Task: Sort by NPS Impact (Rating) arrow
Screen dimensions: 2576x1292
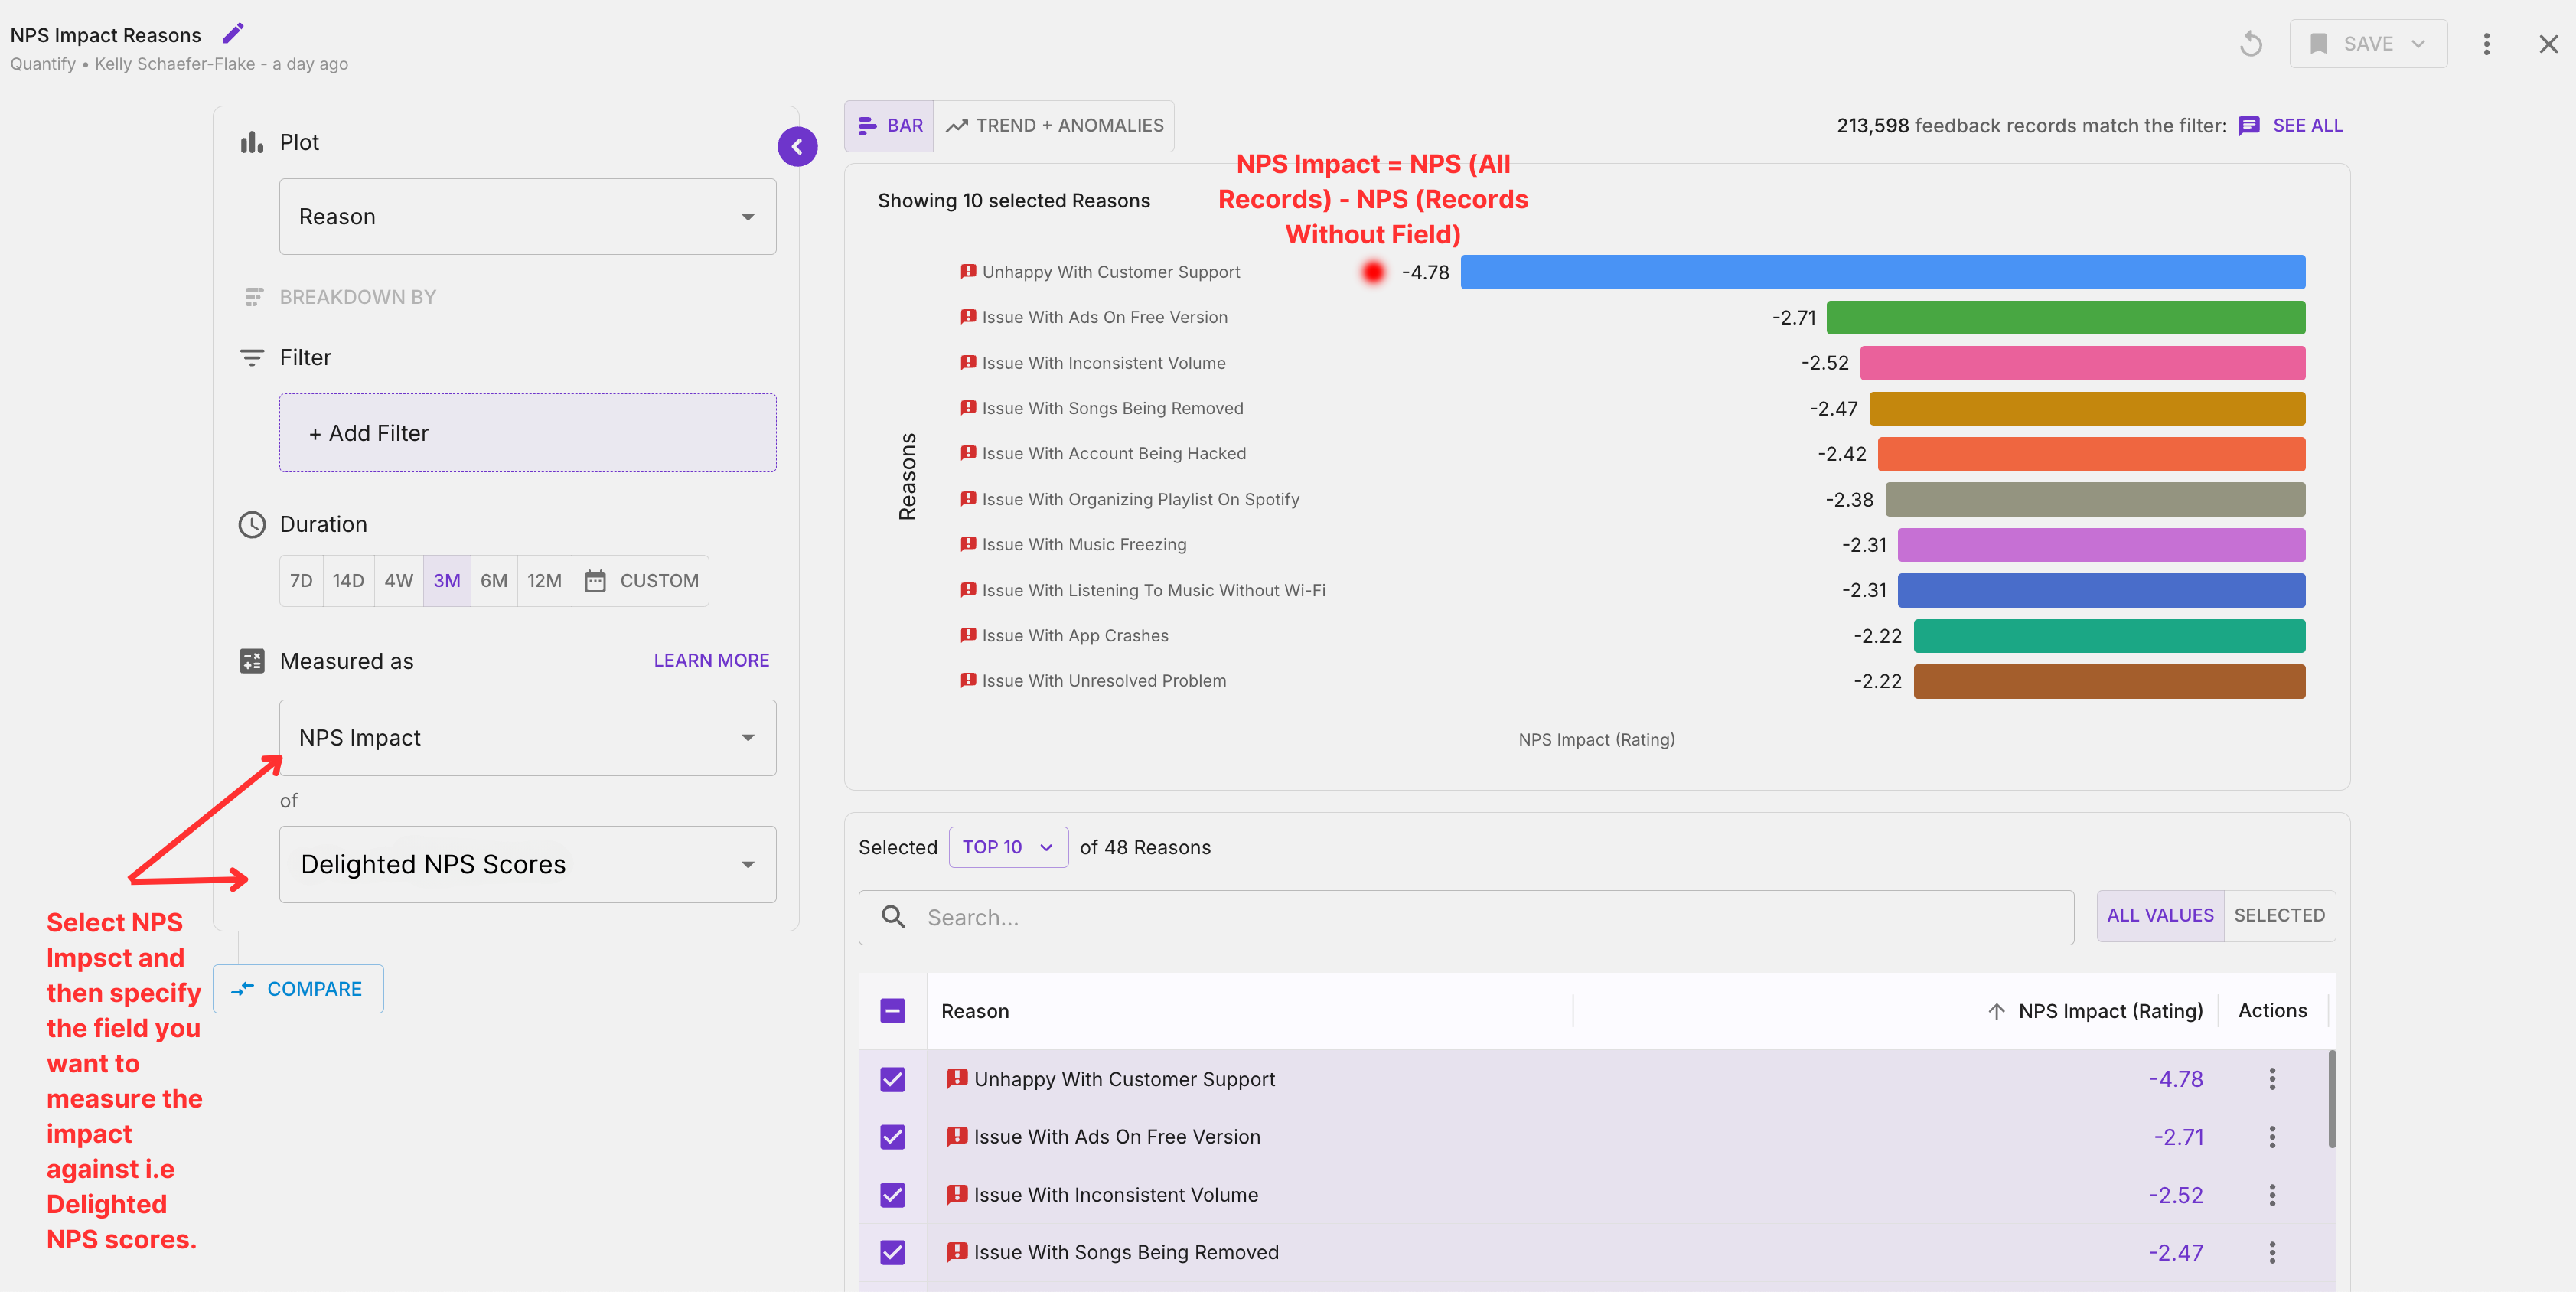Action: point(1996,1011)
